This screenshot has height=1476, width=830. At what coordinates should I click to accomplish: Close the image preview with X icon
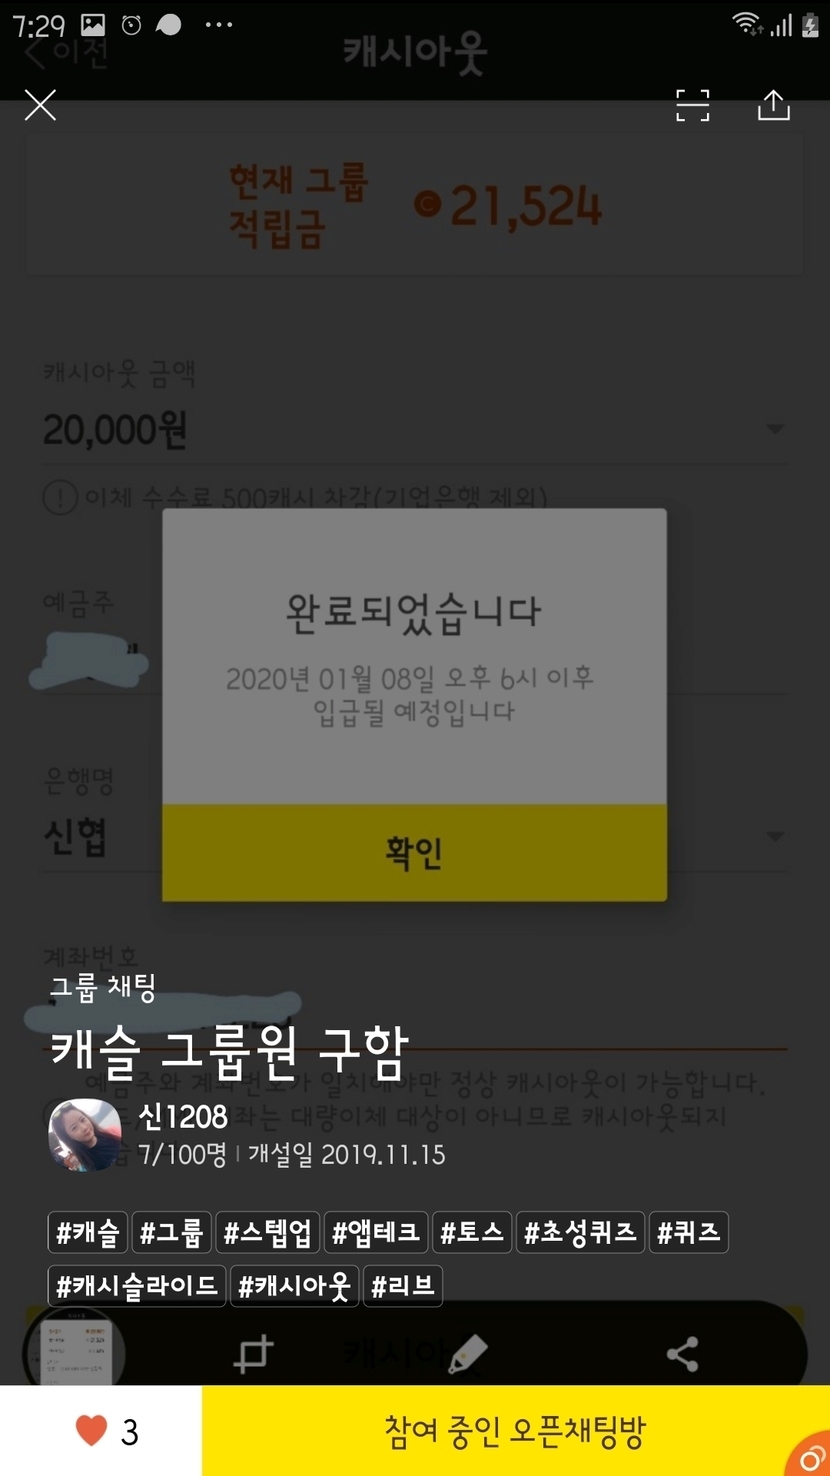tap(40, 105)
